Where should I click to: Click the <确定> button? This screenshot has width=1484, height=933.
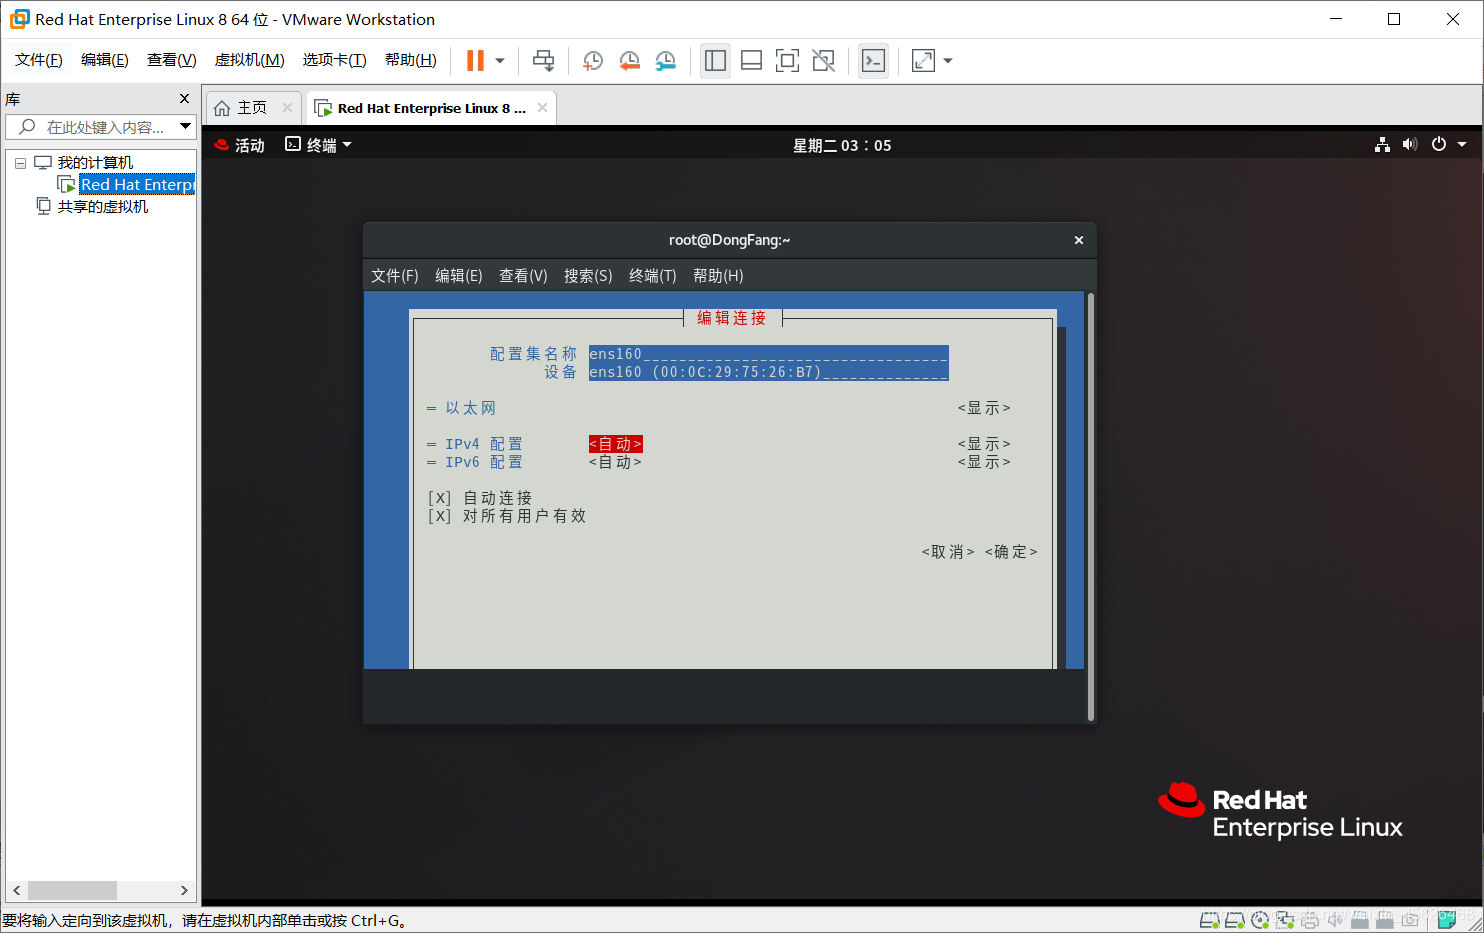(x=1011, y=552)
